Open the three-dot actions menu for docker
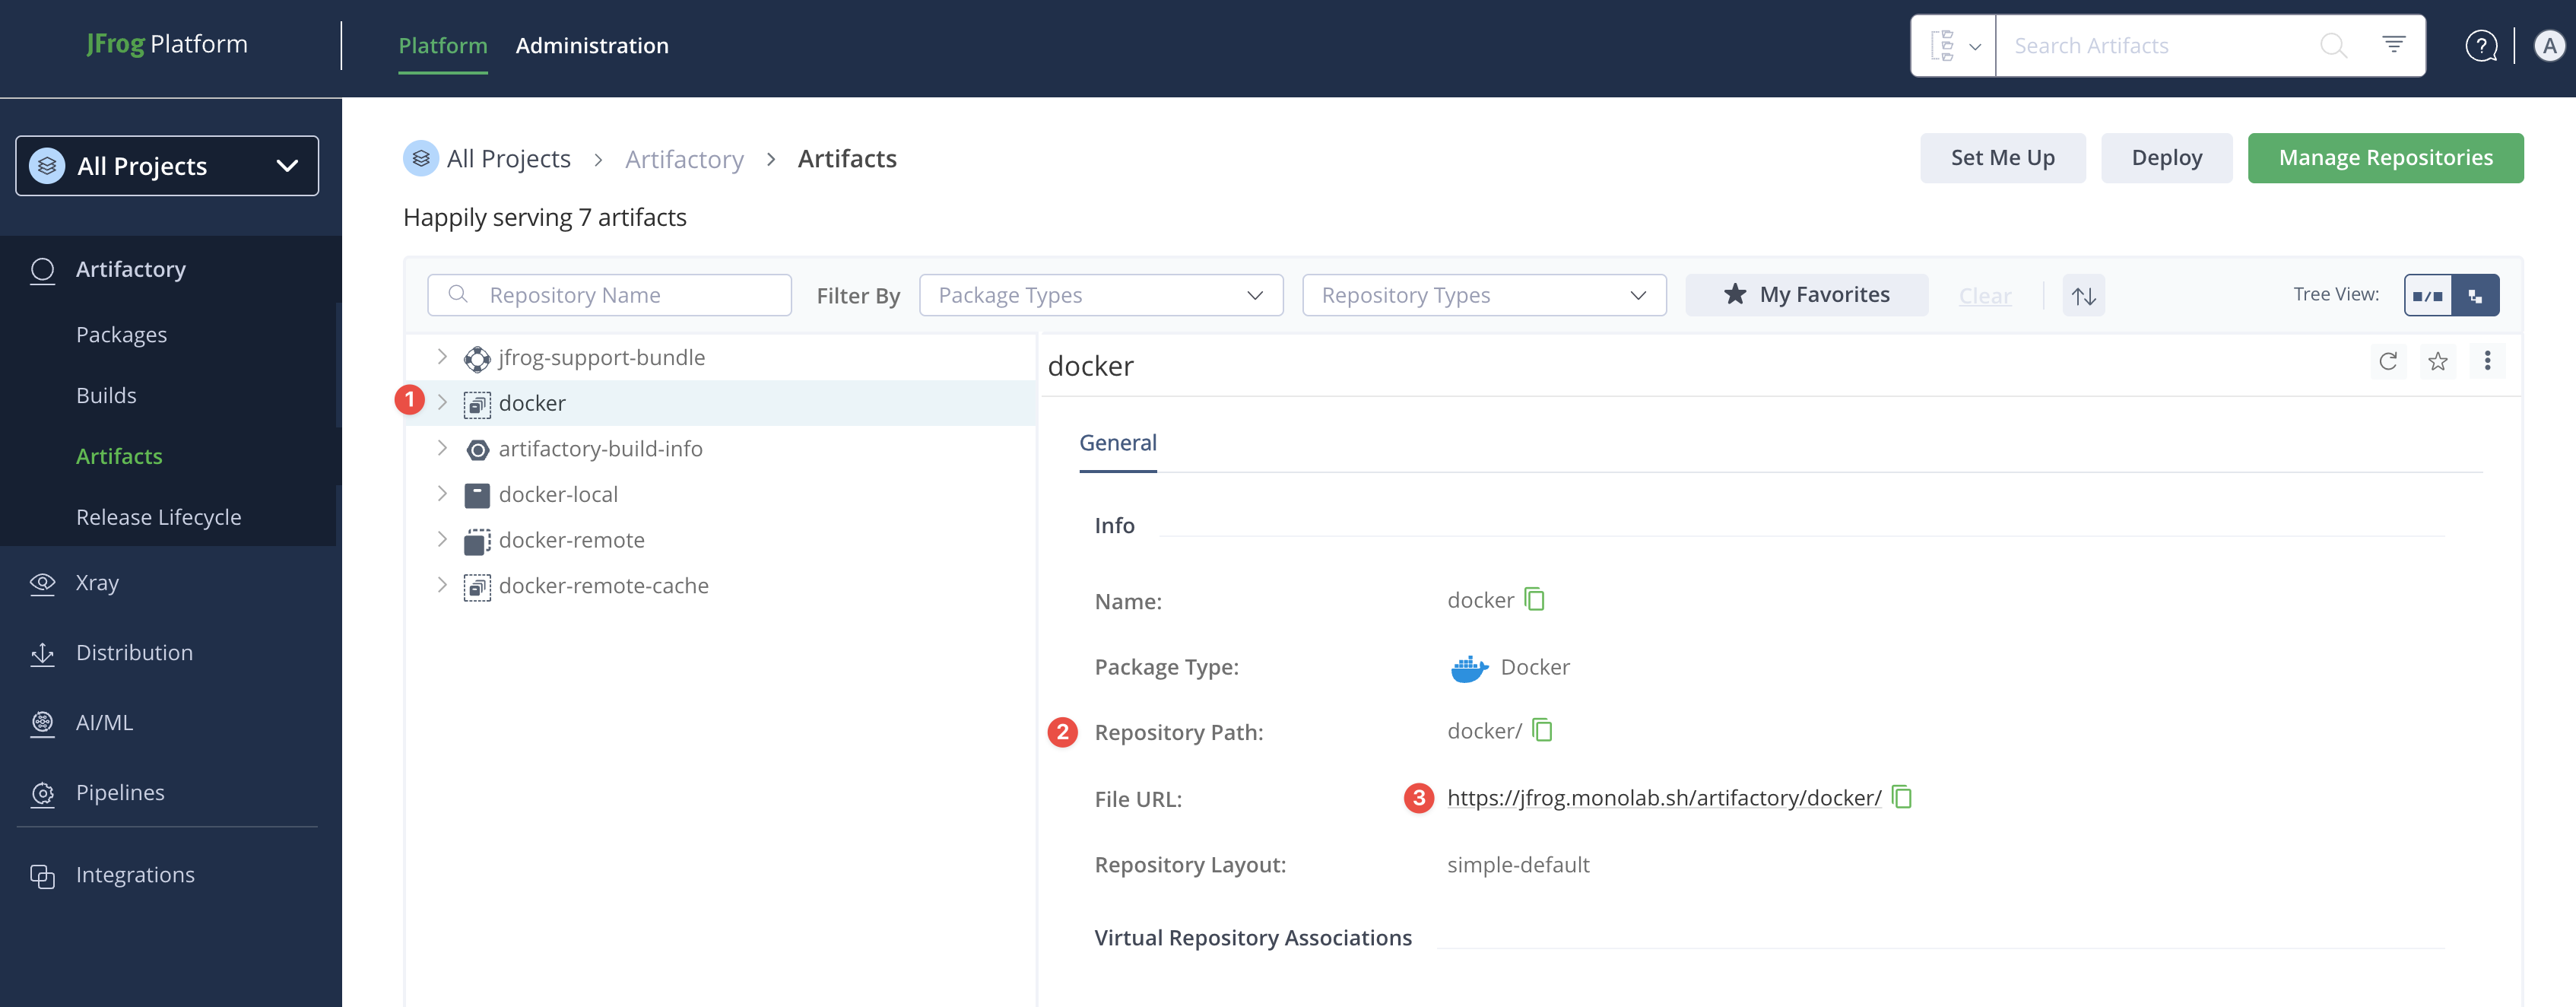2576x1007 pixels. click(x=2487, y=361)
